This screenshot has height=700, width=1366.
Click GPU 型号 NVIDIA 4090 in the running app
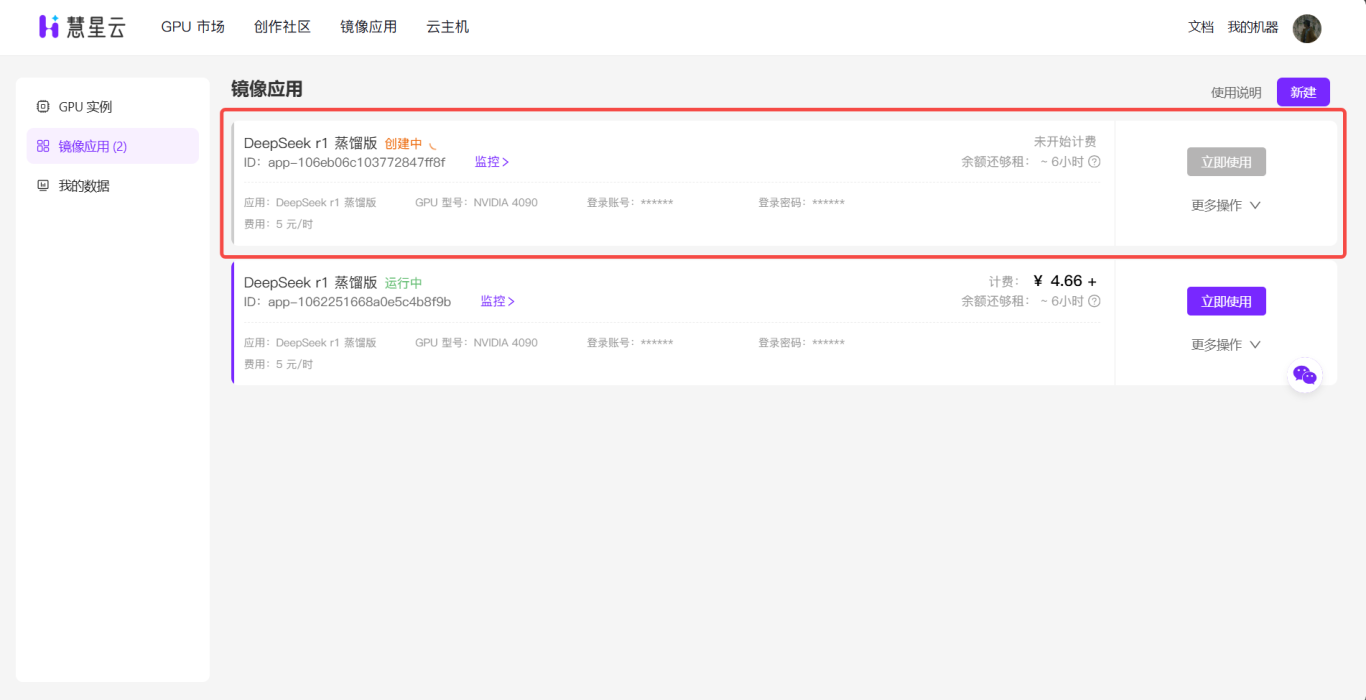(476, 343)
